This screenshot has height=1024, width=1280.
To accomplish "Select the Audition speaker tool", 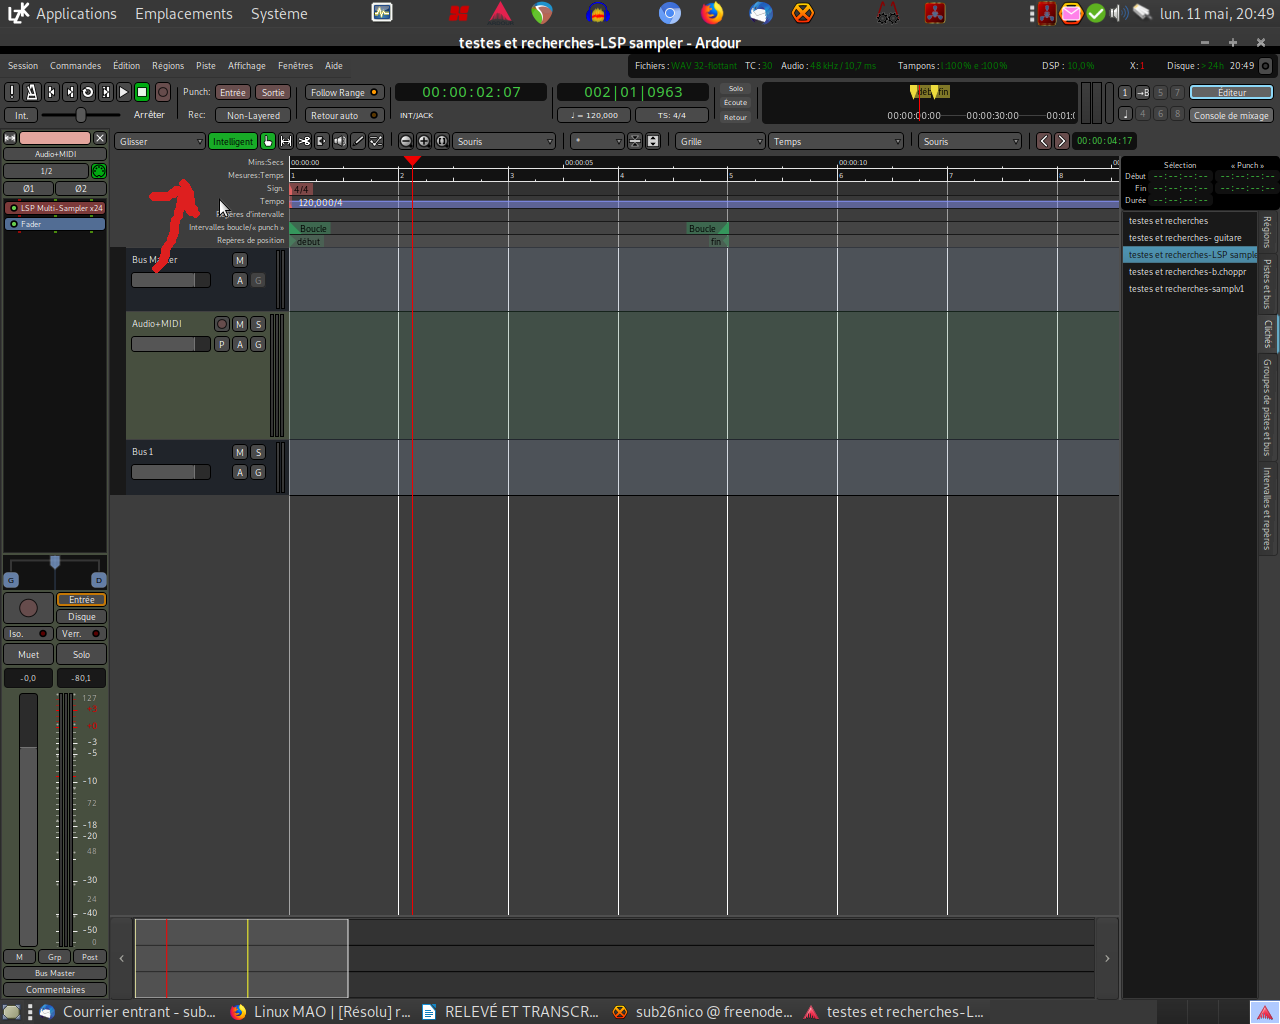I will [340, 141].
